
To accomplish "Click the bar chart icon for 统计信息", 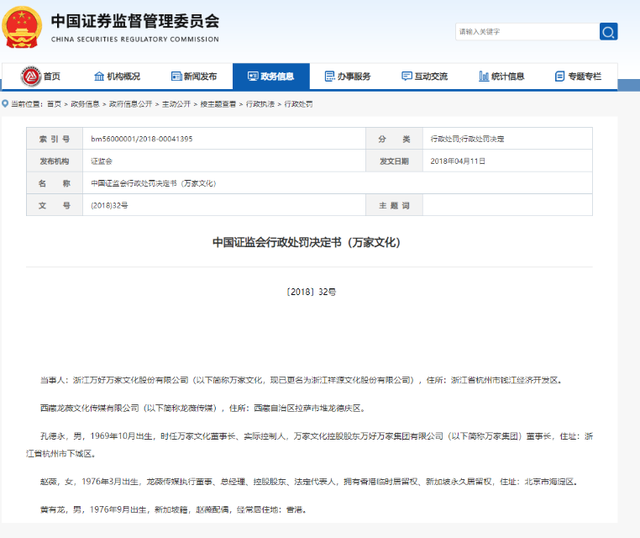I will tap(484, 76).
